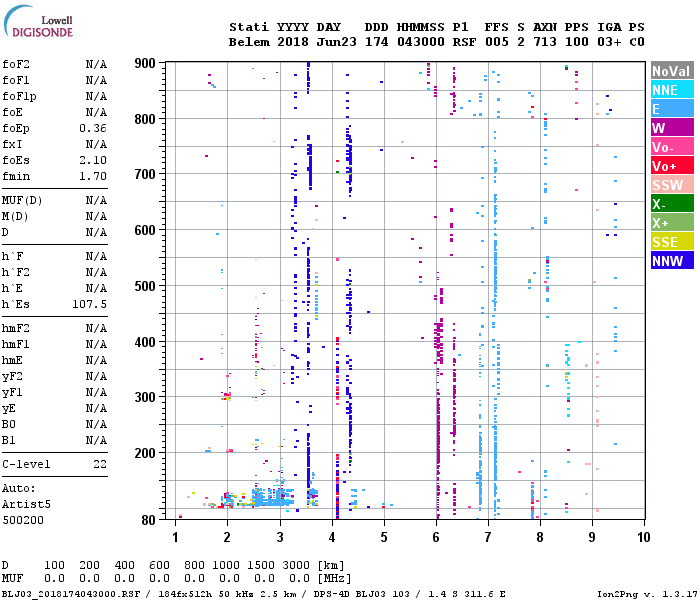Click the Ion2Png version text

[x=647, y=594]
